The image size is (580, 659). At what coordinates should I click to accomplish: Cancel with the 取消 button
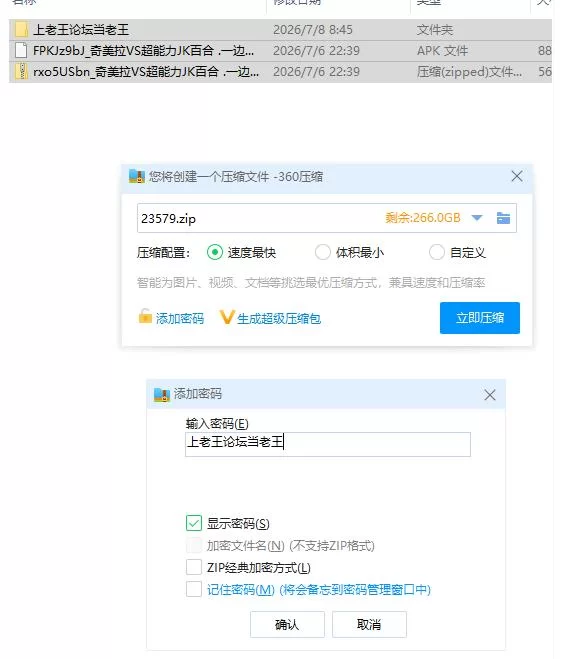[x=369, y=625]
